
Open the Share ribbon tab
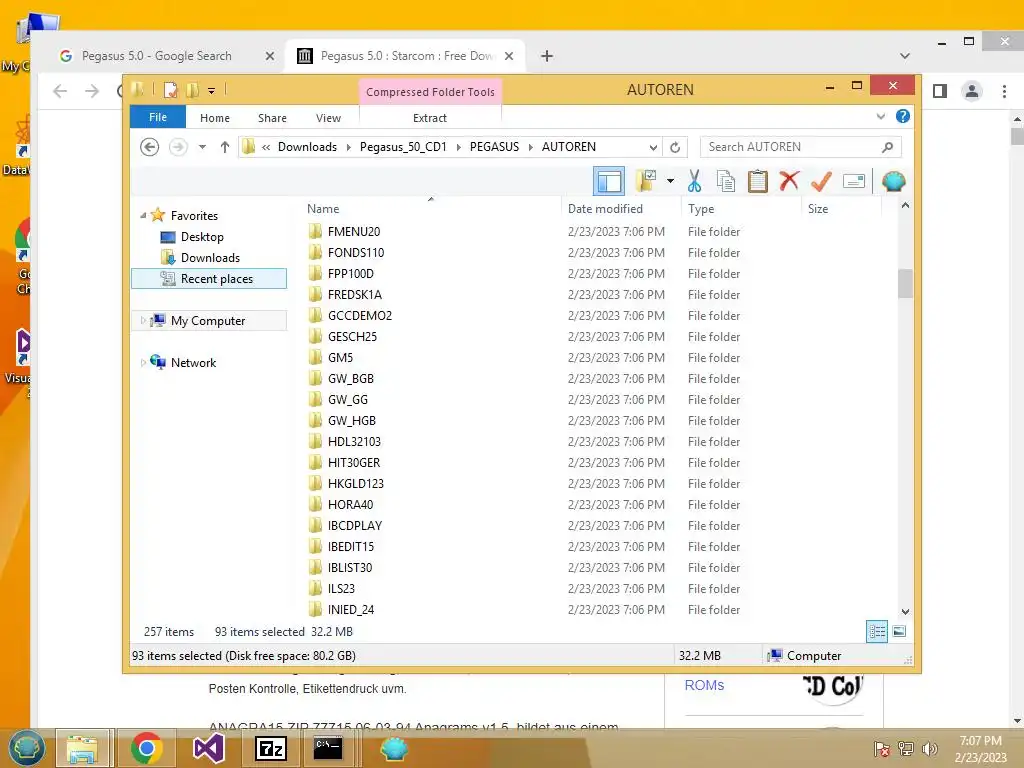272,118
